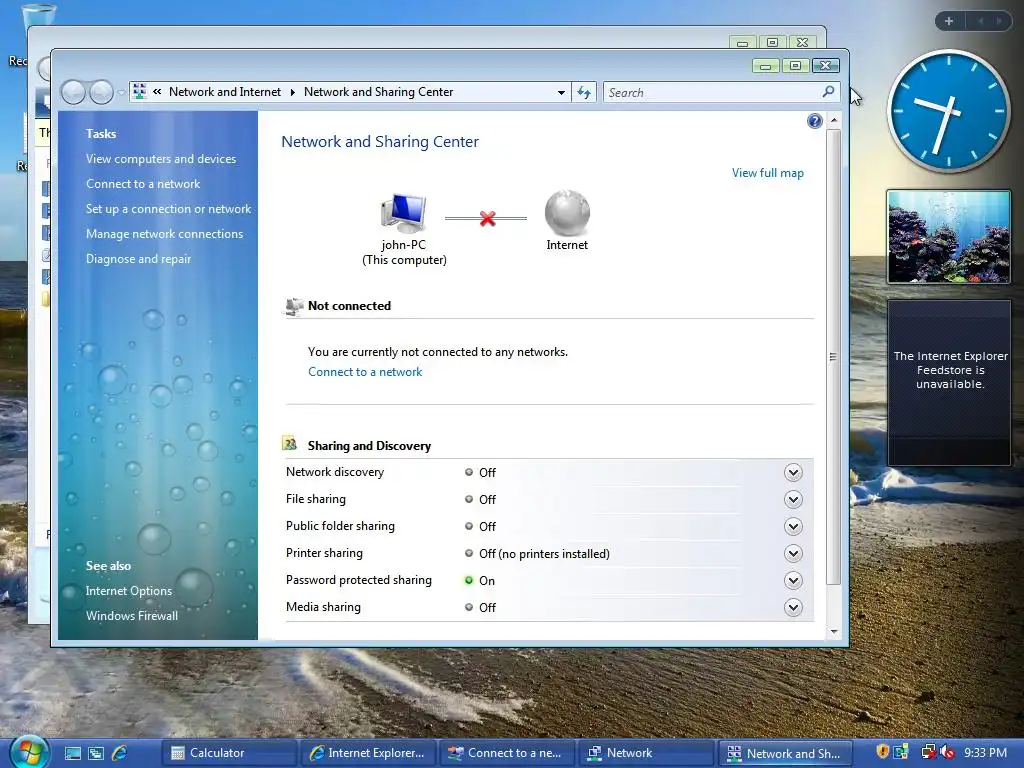Open Set up a connection or network

click(x=168, y=209)
